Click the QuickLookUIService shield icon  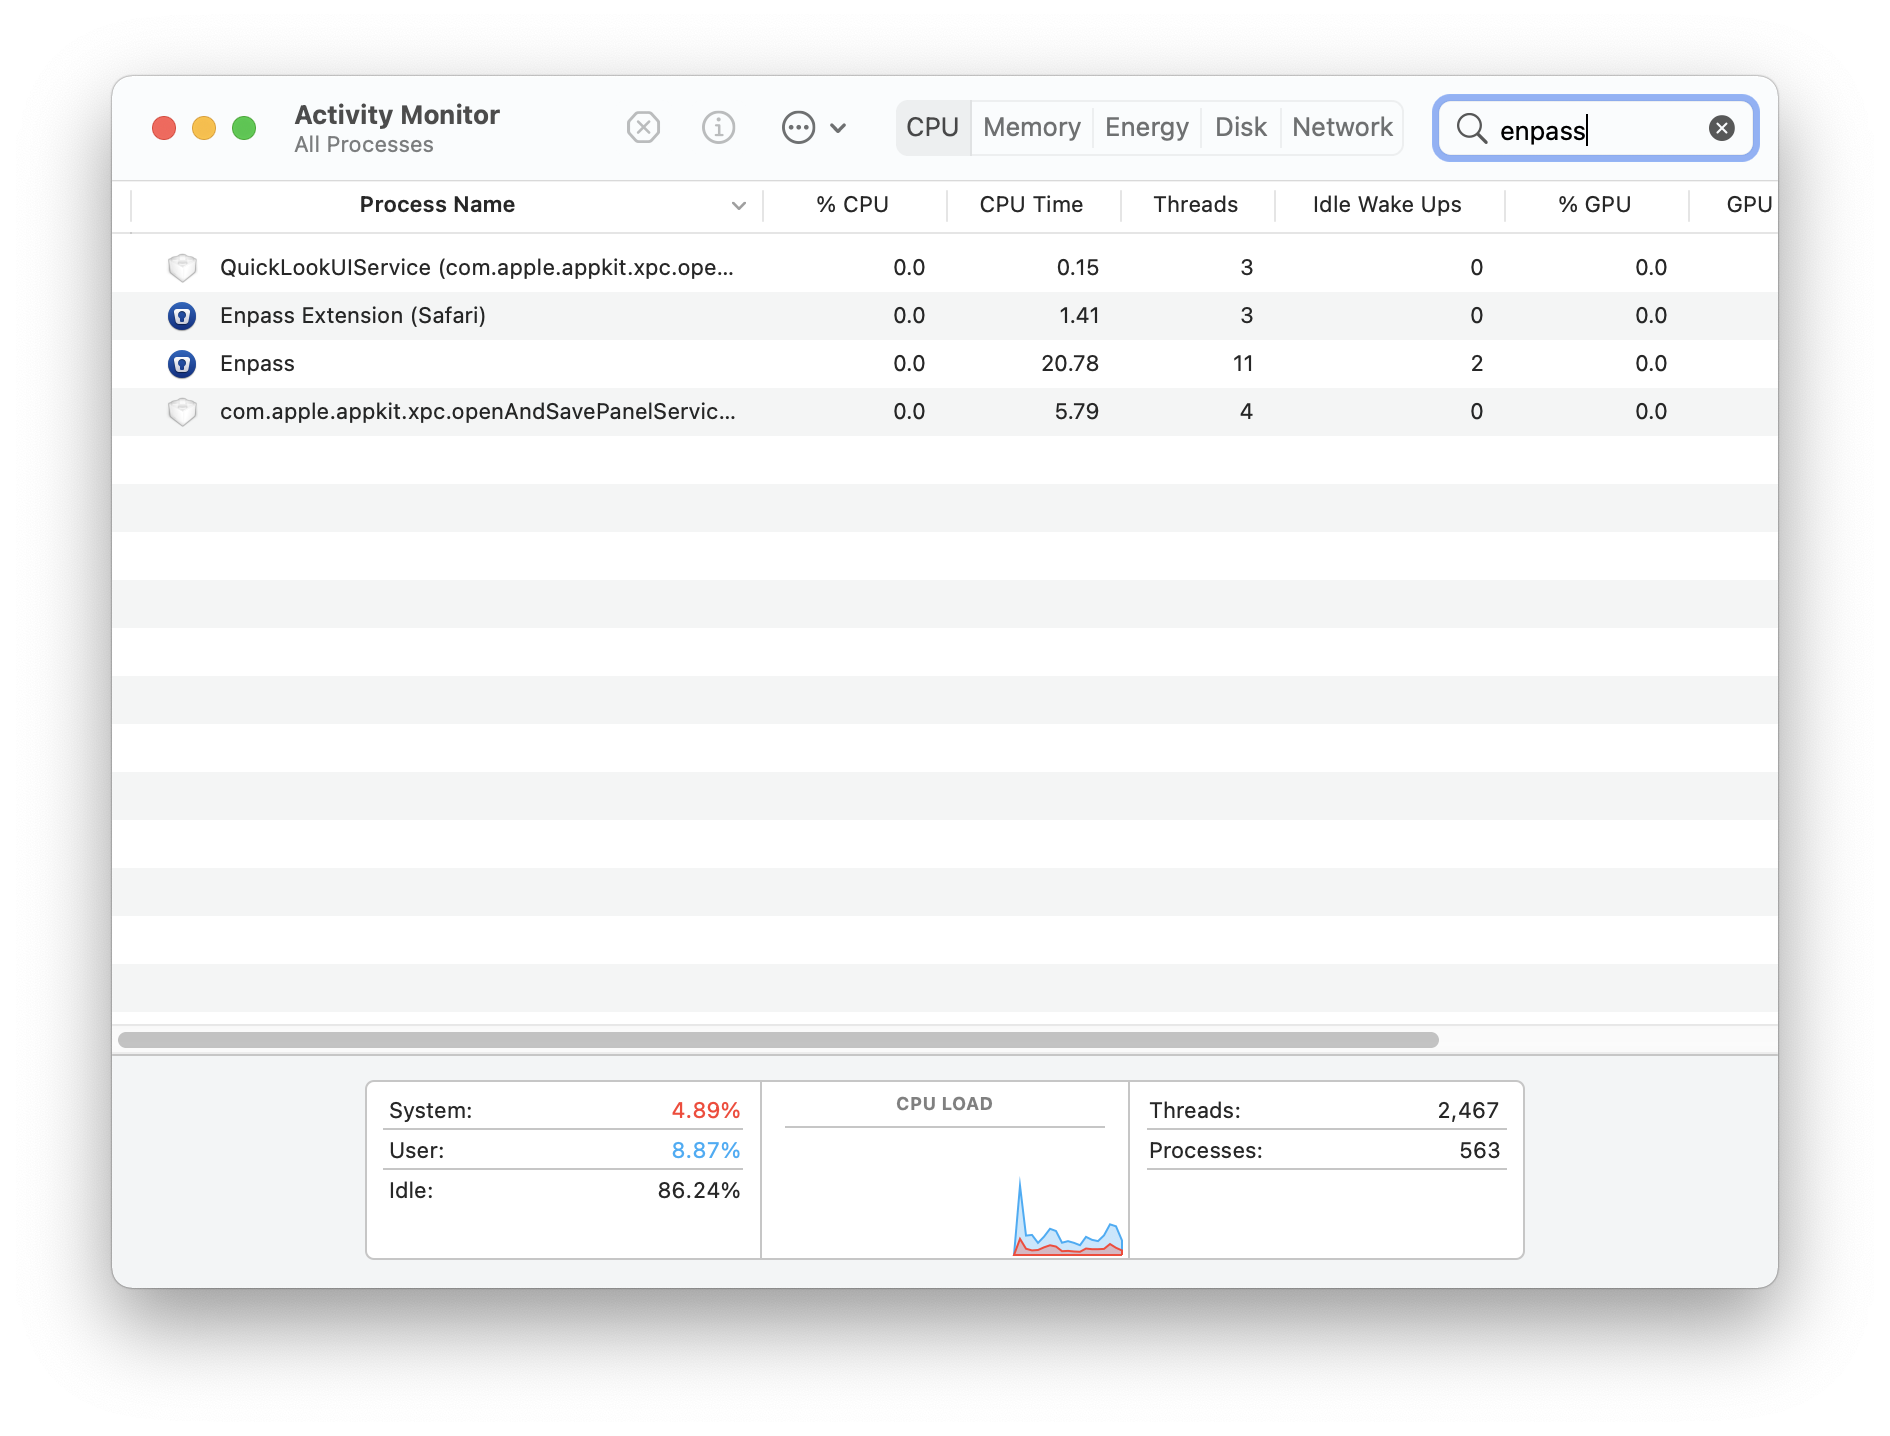[x=182, y=268]
